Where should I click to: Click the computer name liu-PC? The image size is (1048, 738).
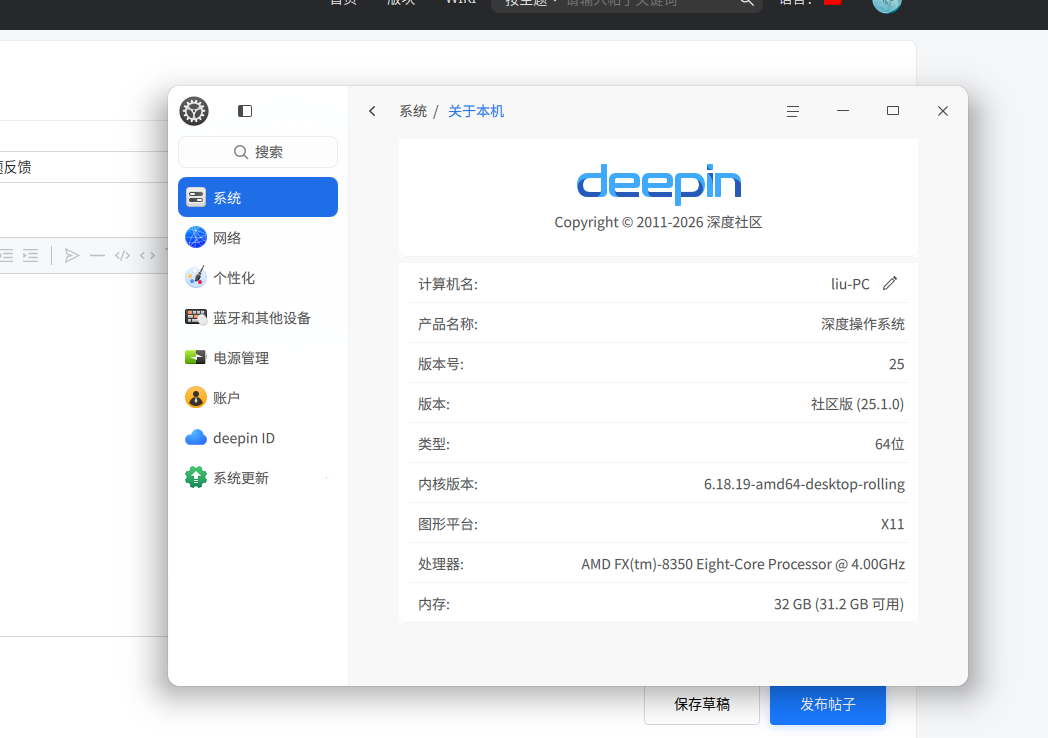pyautogui.click(x=850, y=284)
